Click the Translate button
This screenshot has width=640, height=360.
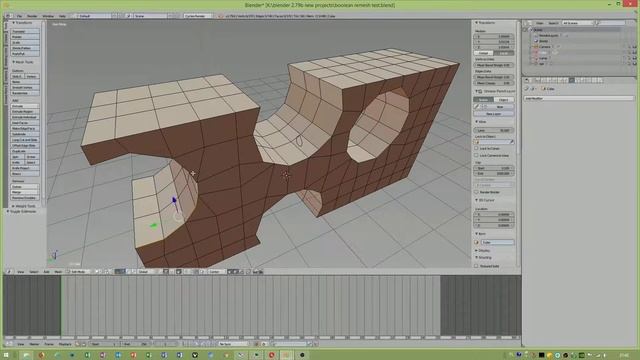click(25, 31)
